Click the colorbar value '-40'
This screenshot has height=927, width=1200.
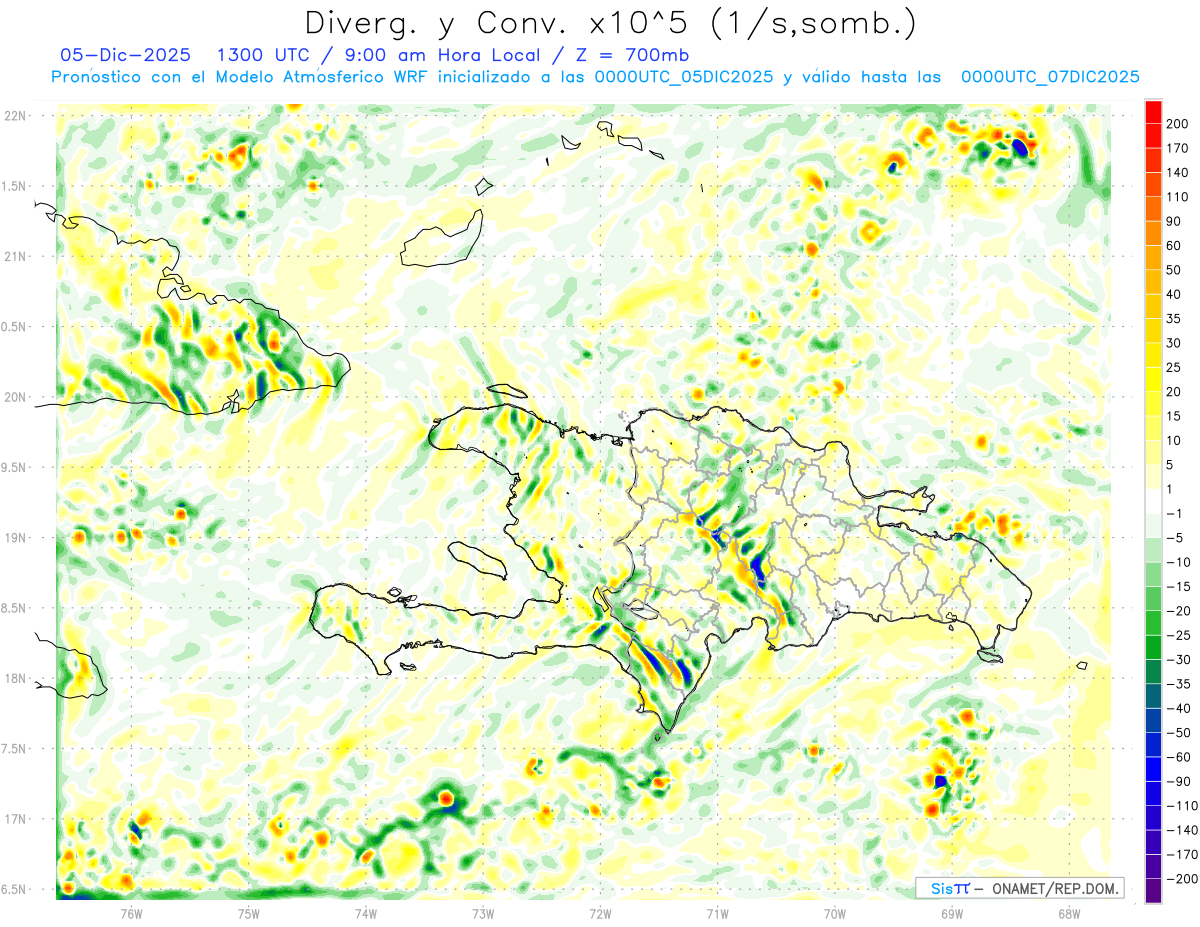point(1181,709)
